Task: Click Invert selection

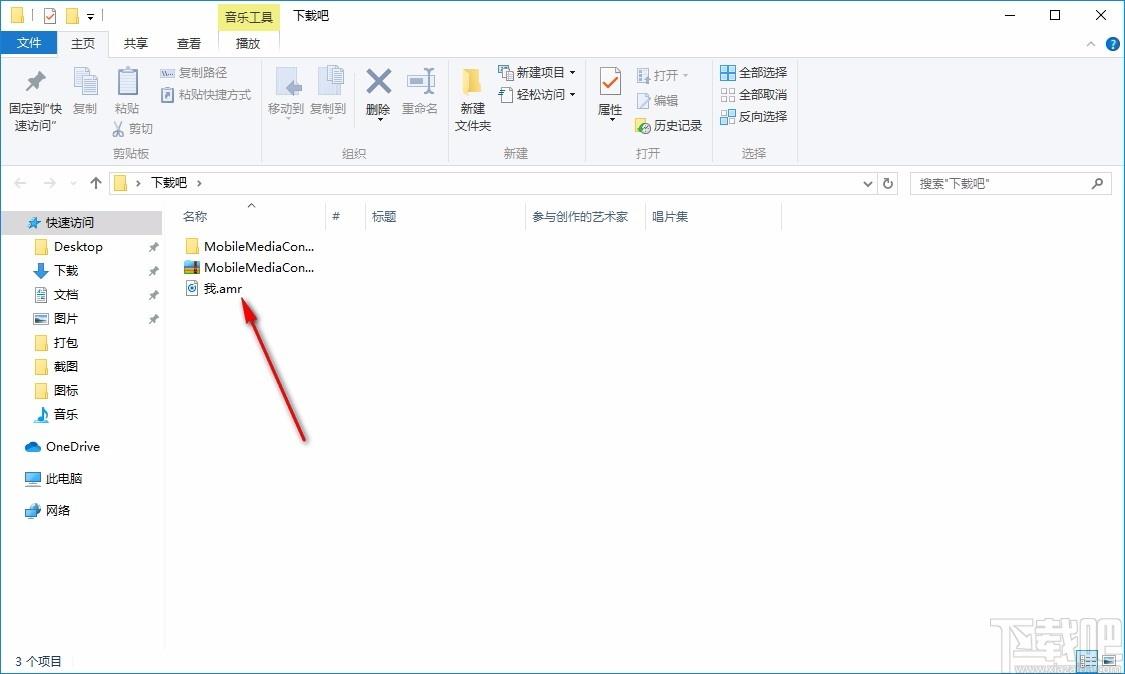Action: (x=753, y=116)
